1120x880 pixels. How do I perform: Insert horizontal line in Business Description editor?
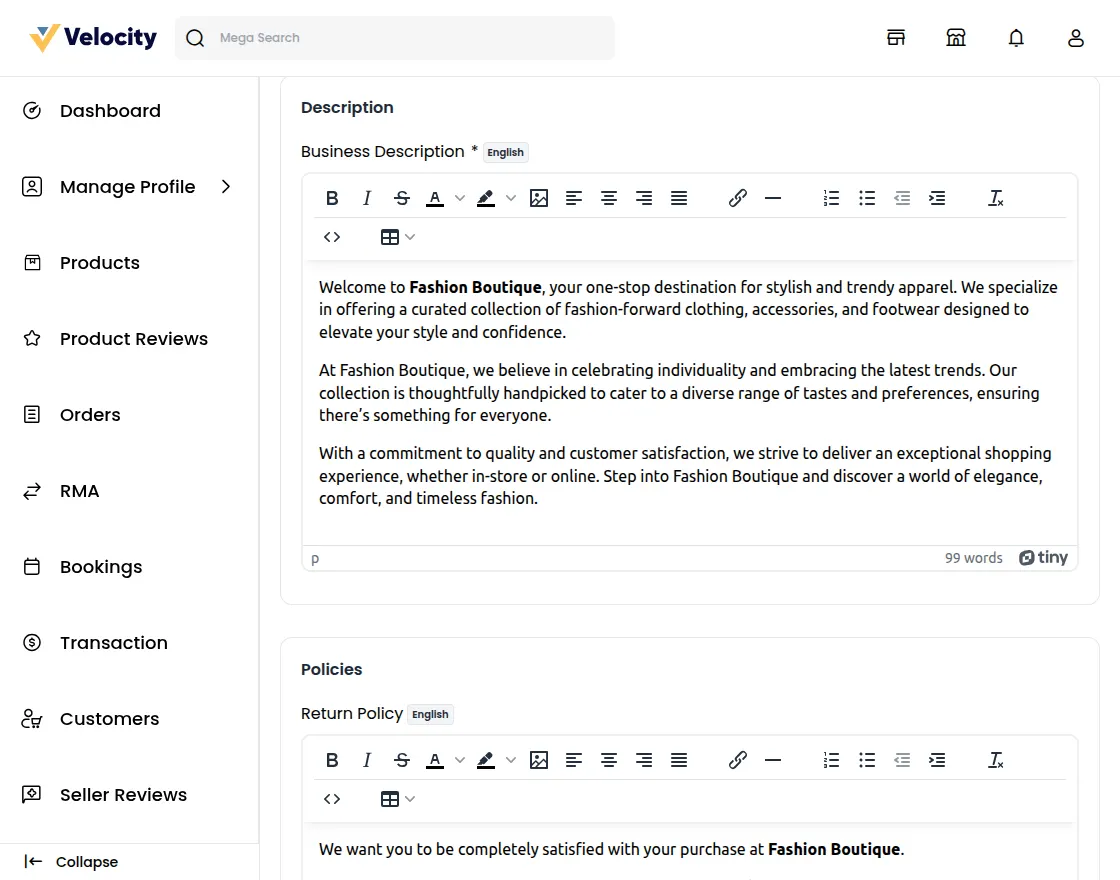point(773,198)
